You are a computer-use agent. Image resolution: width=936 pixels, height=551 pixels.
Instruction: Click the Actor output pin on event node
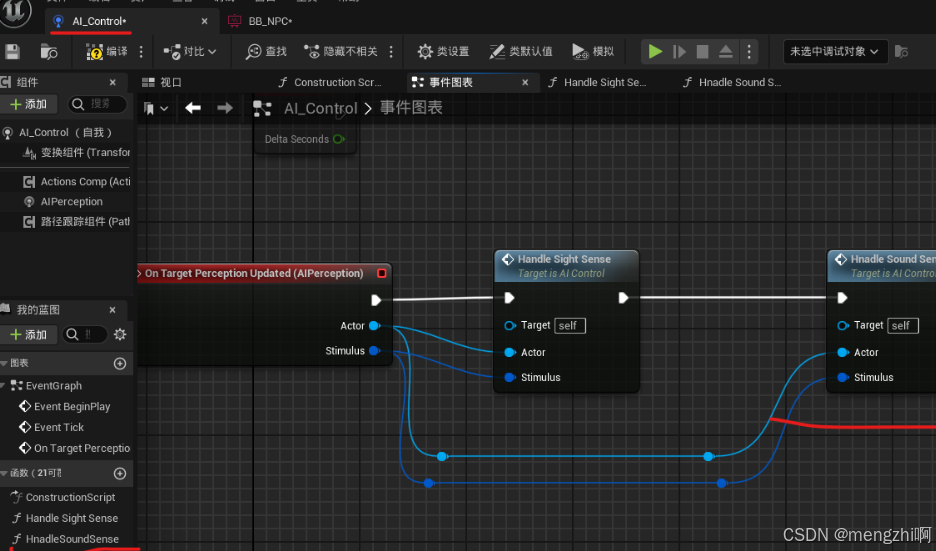click(375, 326)
